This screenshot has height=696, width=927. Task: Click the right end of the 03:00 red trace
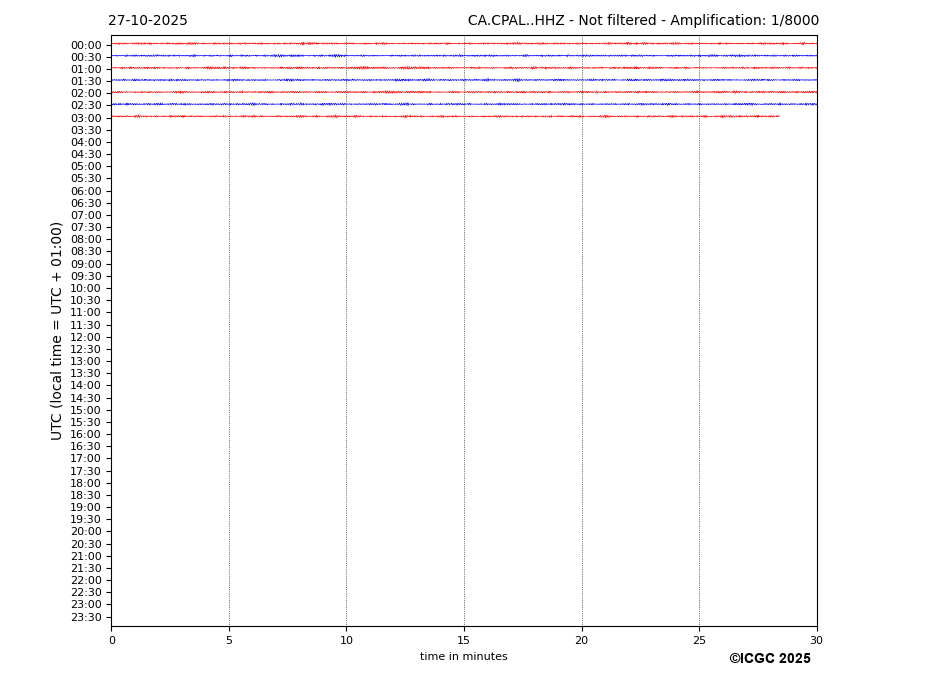pyautogui.click(x=776, y=116)
